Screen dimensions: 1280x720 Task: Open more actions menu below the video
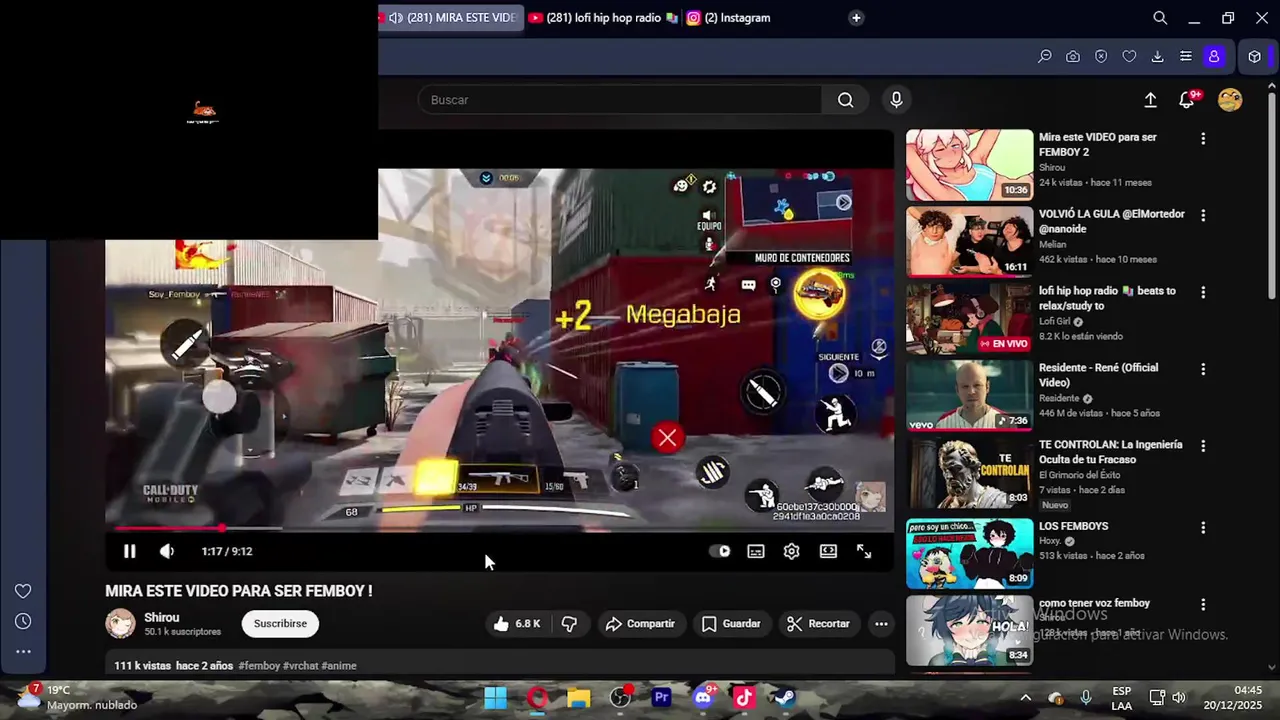pos(881,623)
